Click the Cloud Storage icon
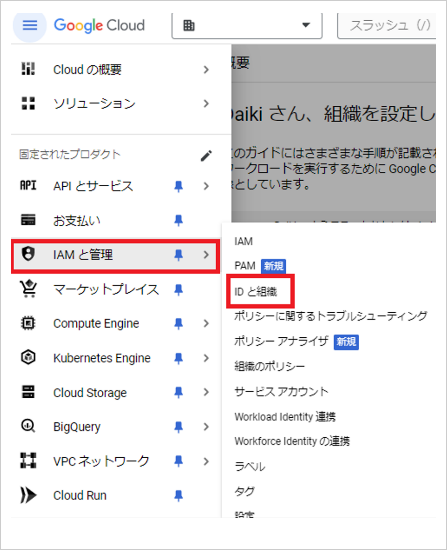The image size is (447, 550). tap(28, 392)
